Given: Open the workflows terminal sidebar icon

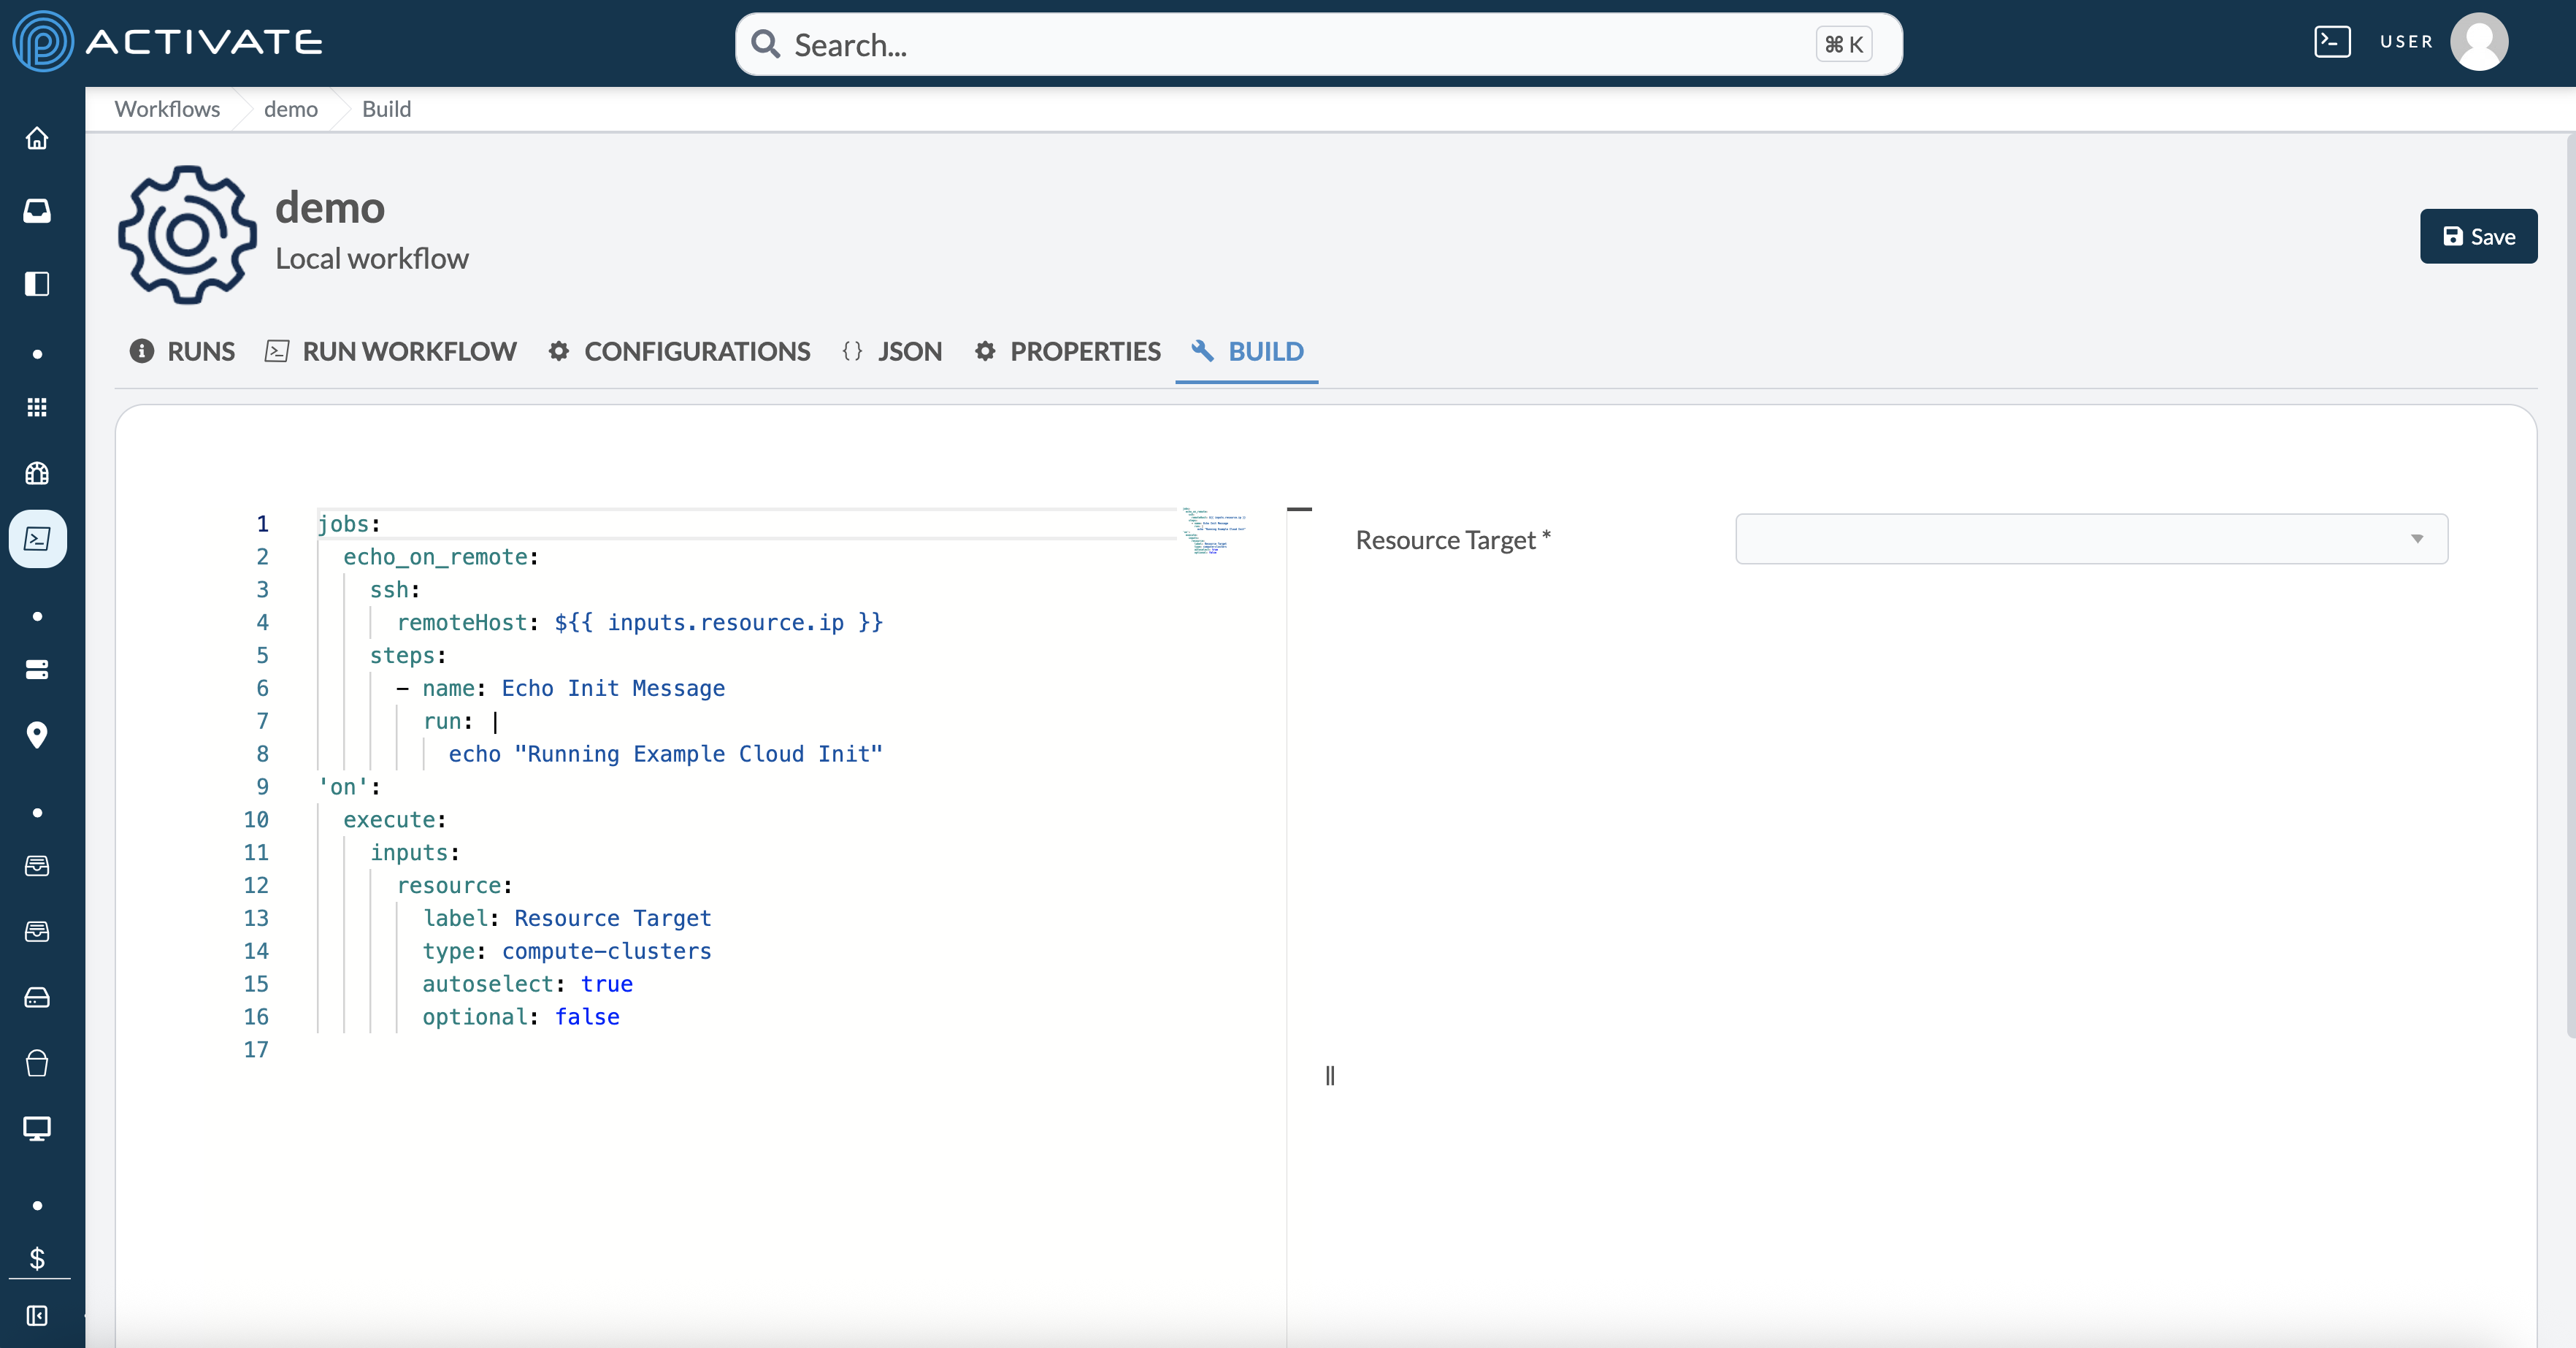Looking at the screenshot, I should pyautogui.click(x=37, y=539).
